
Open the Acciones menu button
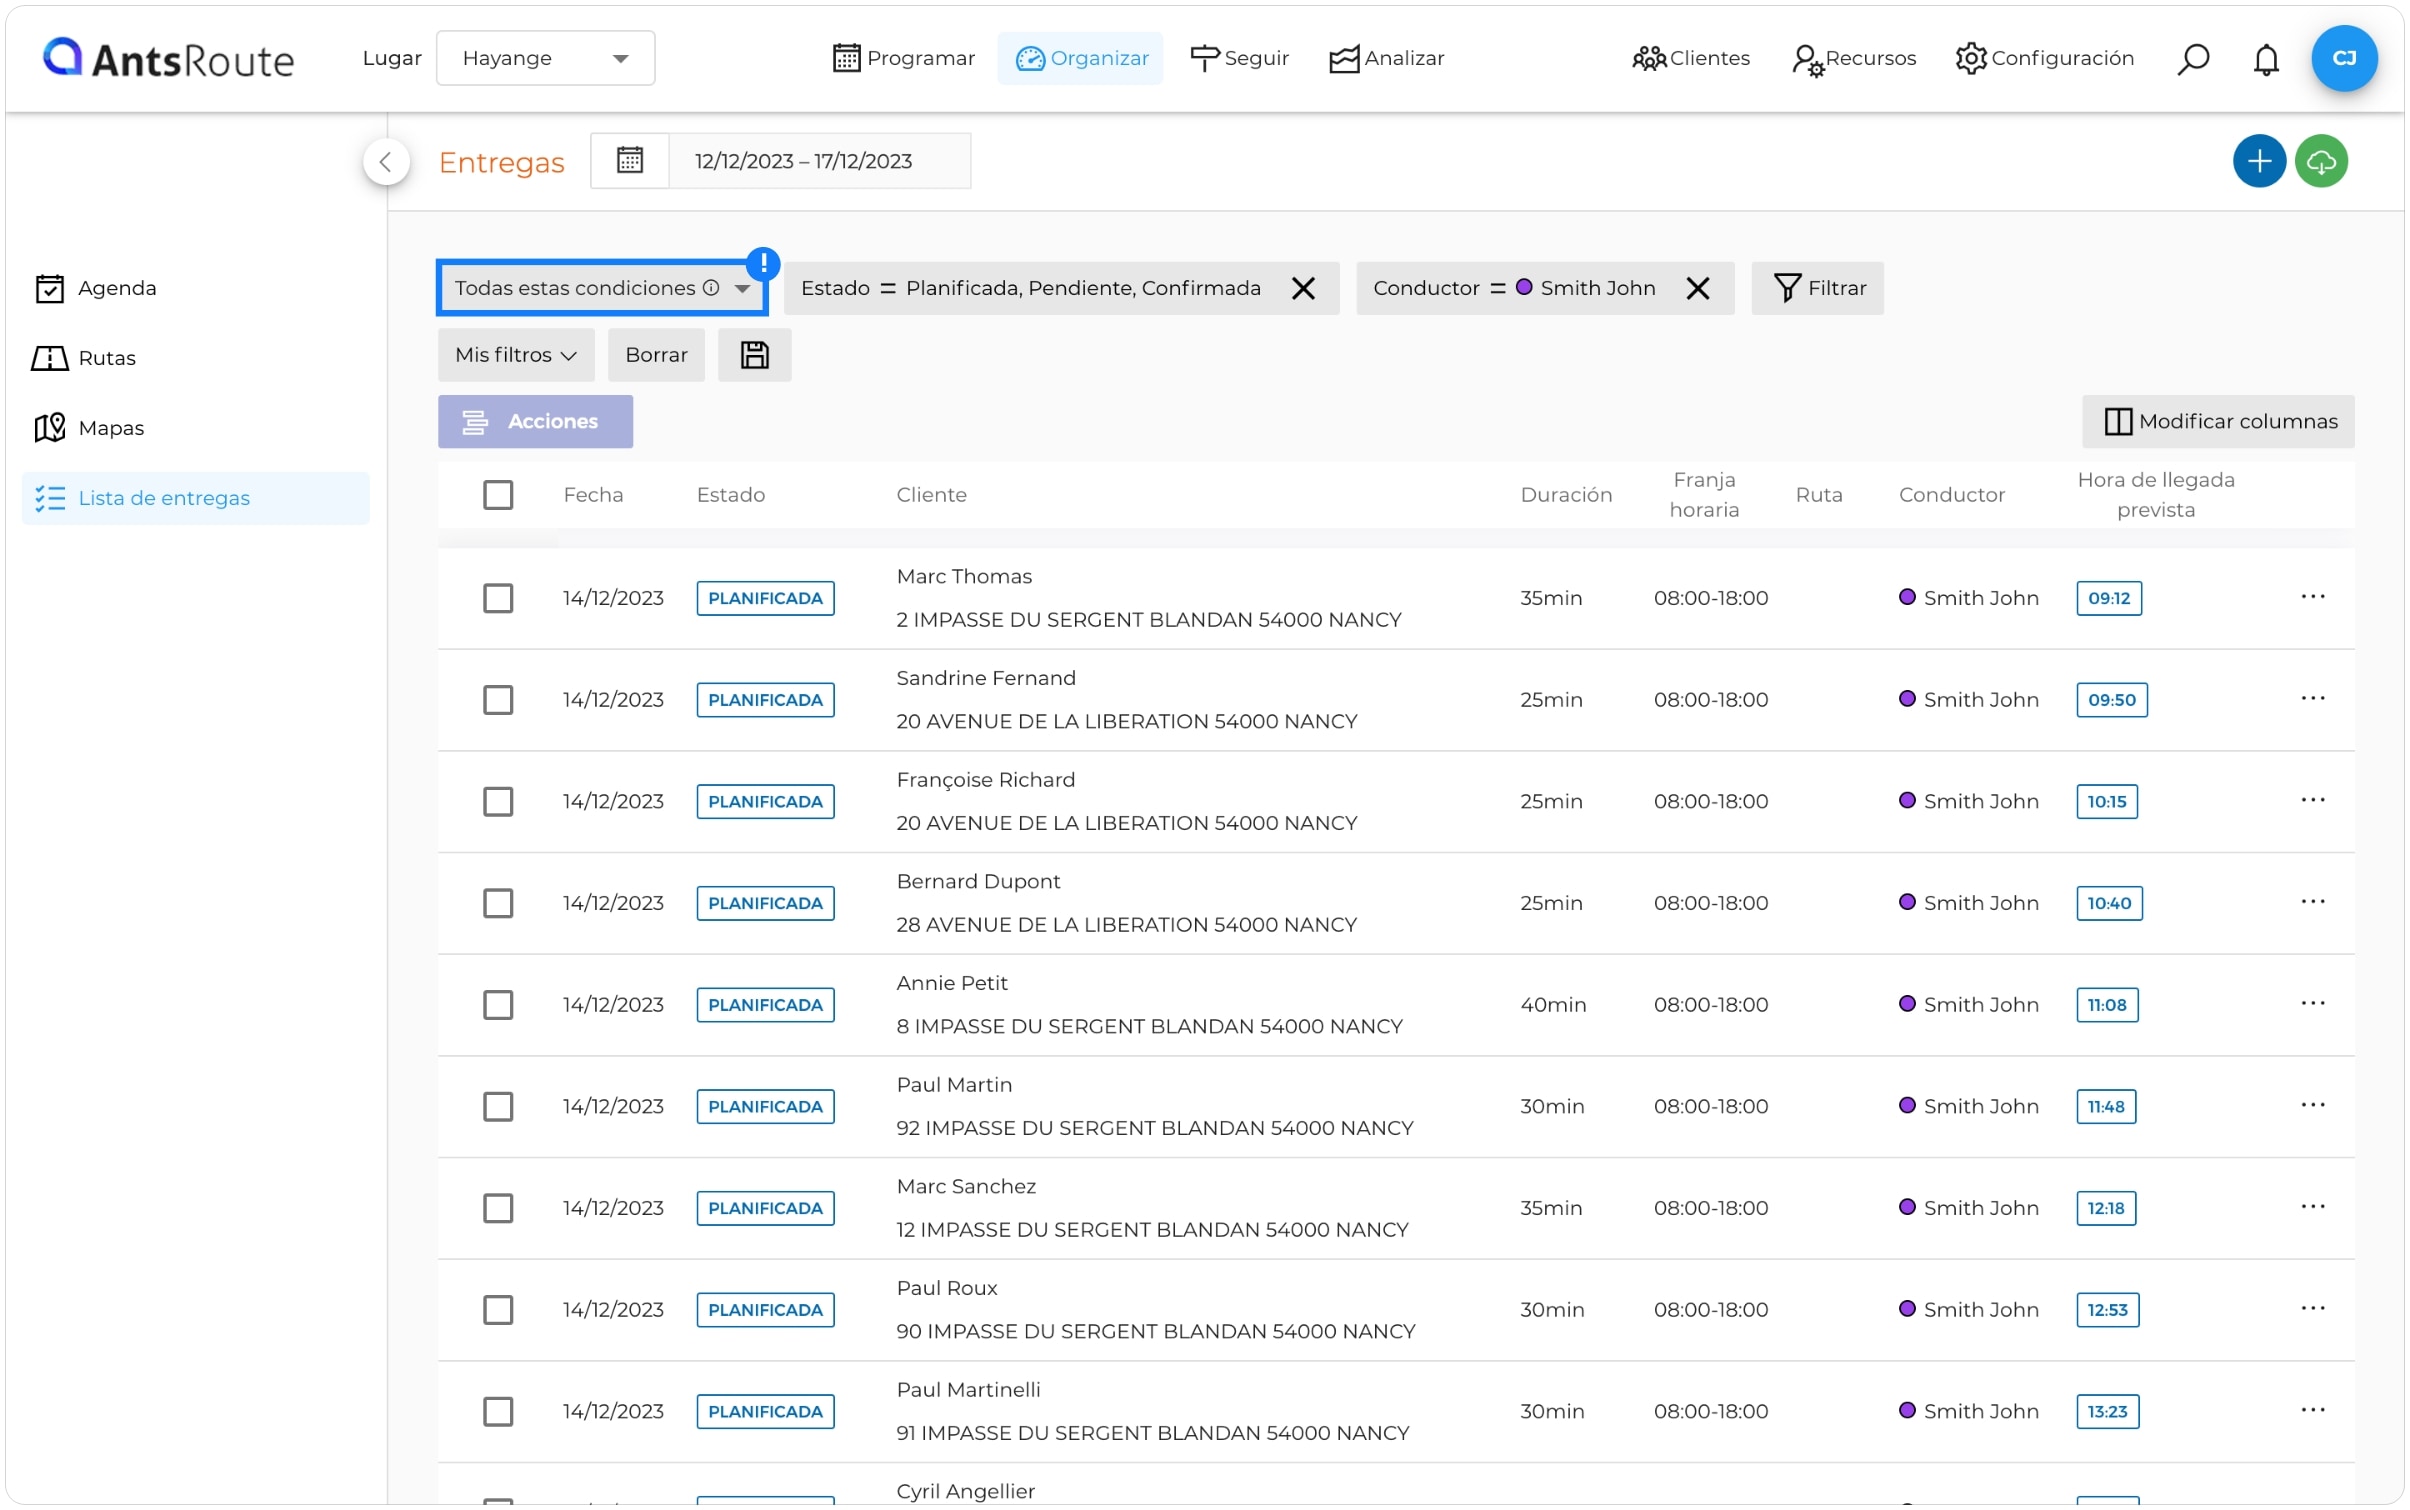pyautogui.click(x=535, y=422)
